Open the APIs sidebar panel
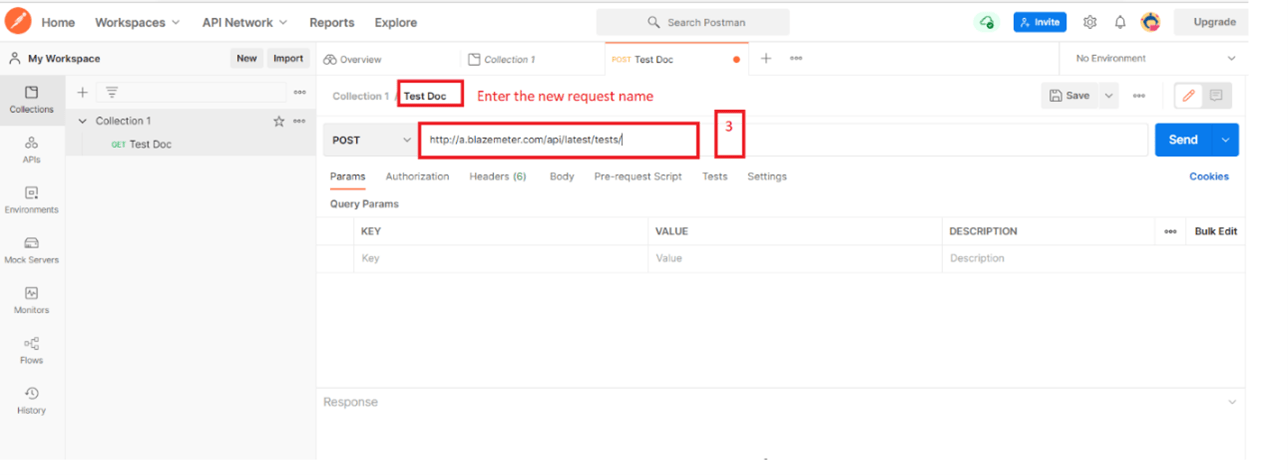 pos(31,150)
